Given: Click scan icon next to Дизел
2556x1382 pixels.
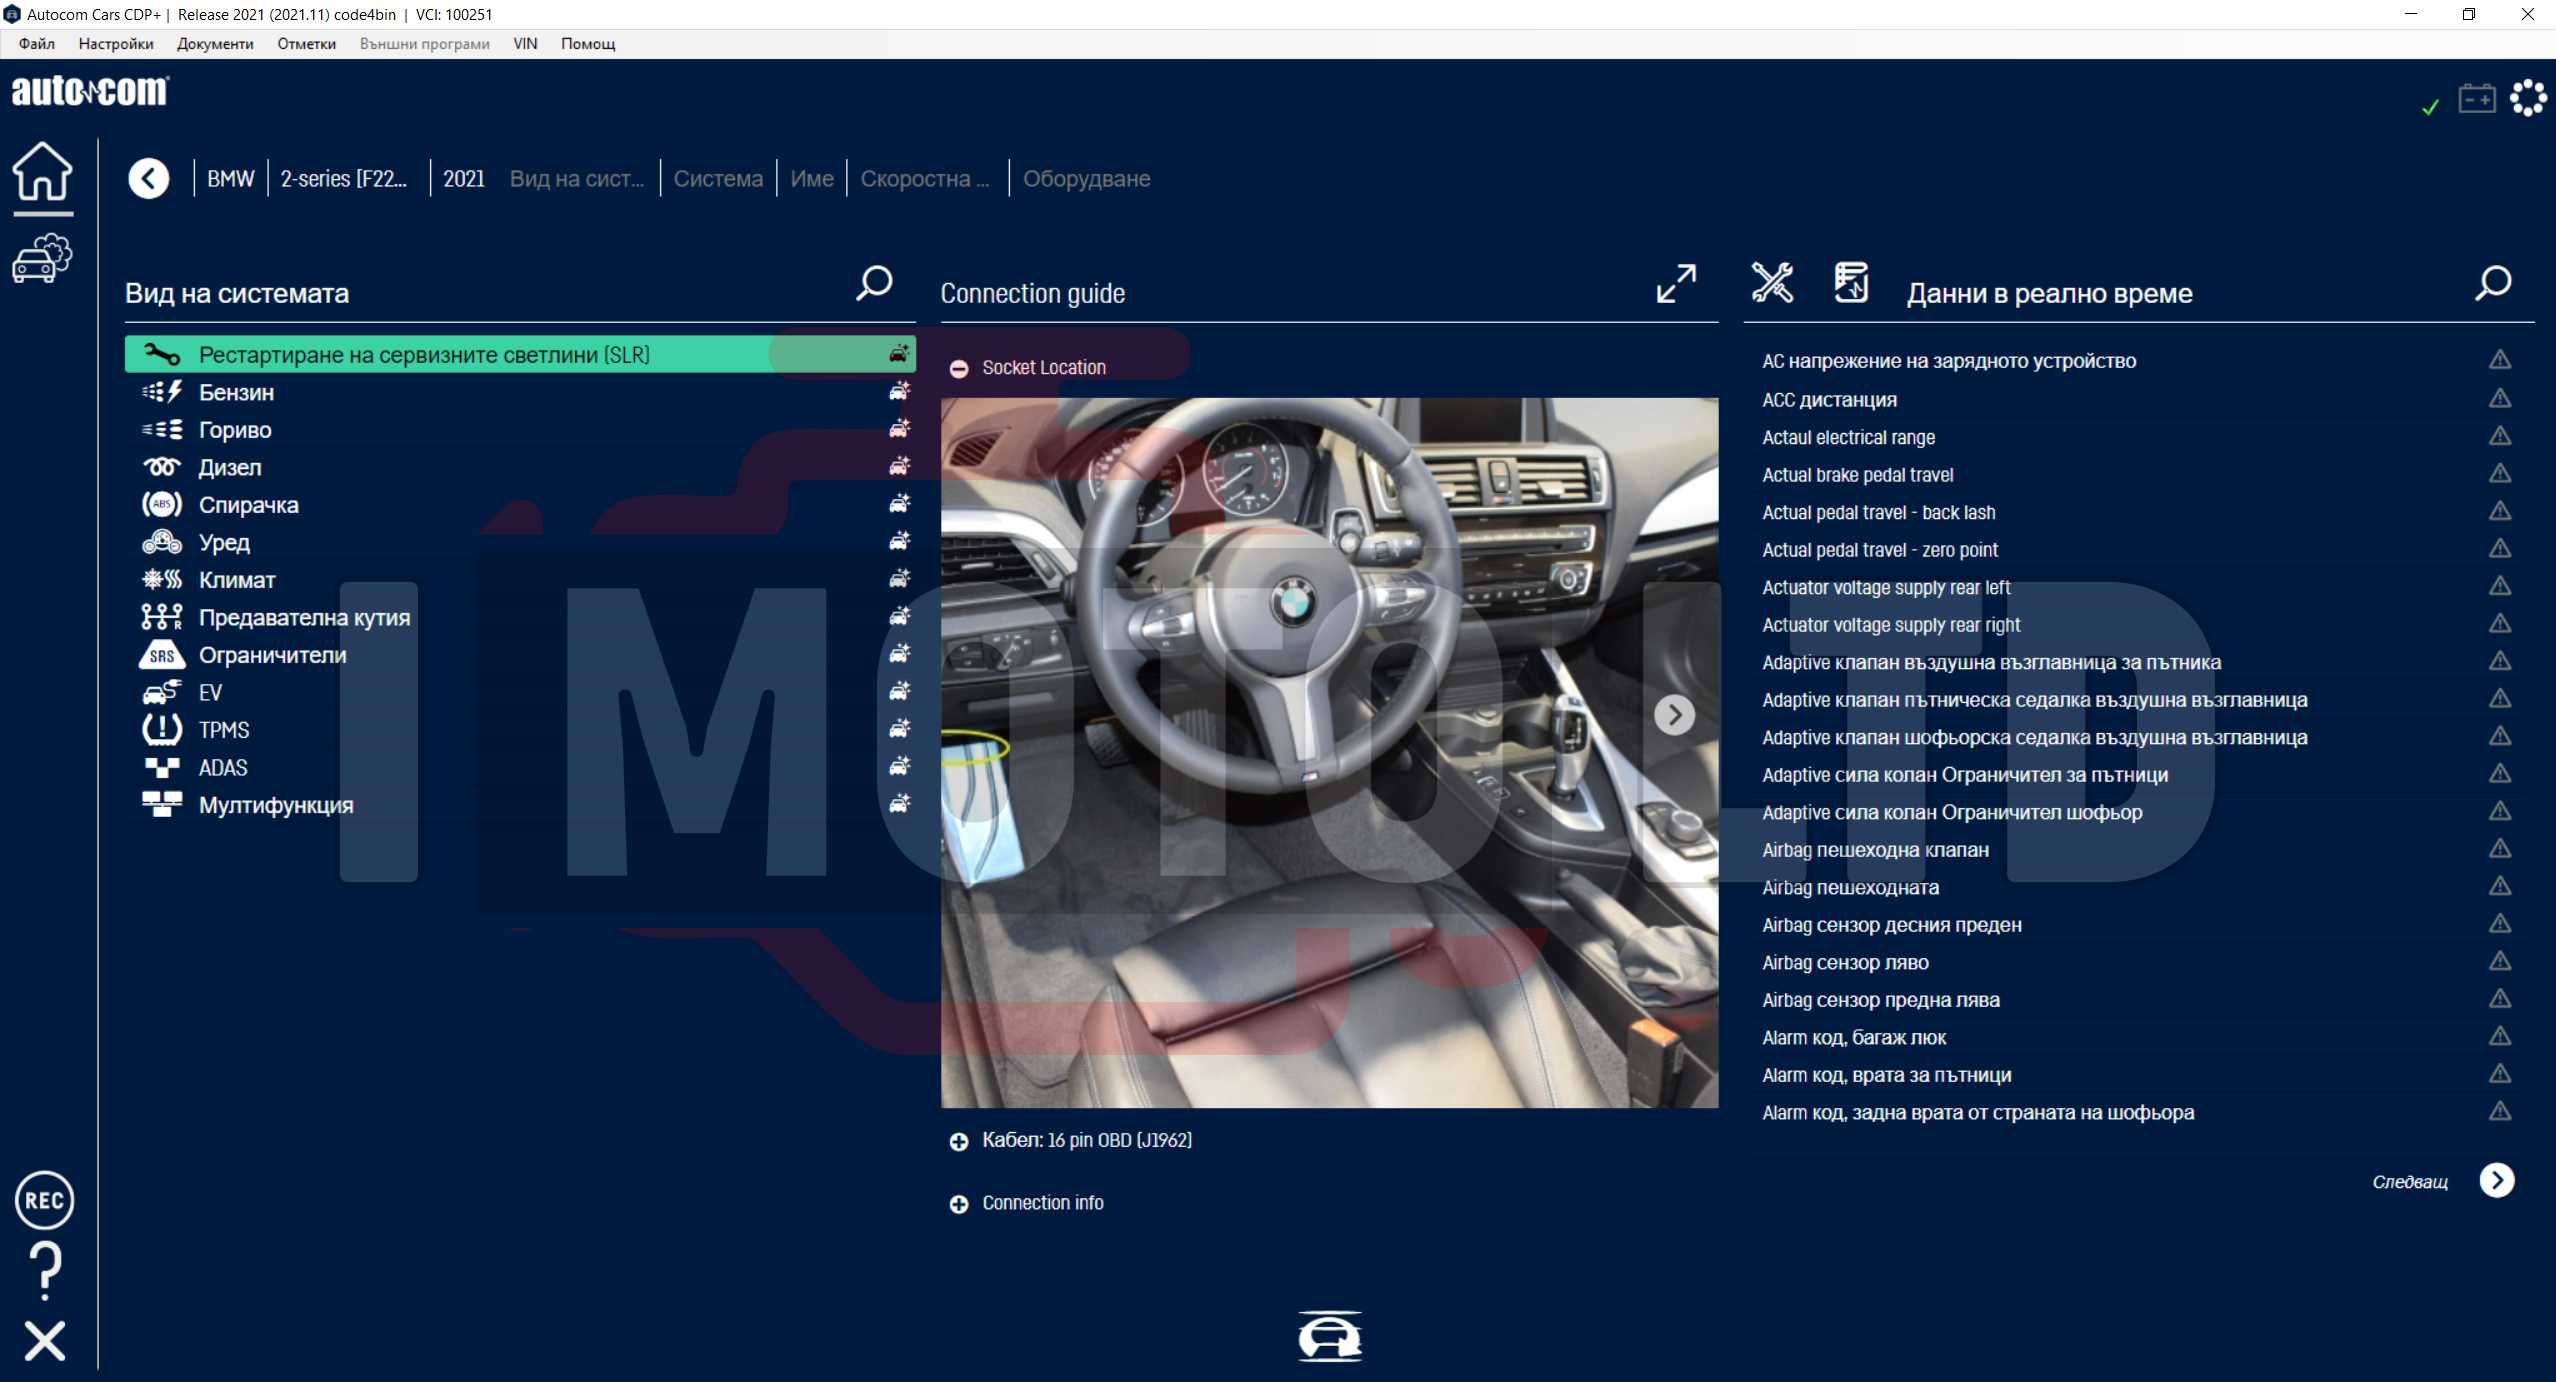Looking at the screenshot, I should pos(900,467).
